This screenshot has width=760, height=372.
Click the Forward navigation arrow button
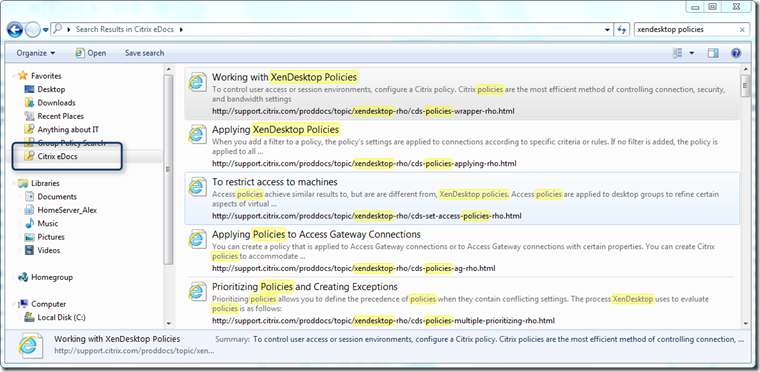(x=32, y=30)
